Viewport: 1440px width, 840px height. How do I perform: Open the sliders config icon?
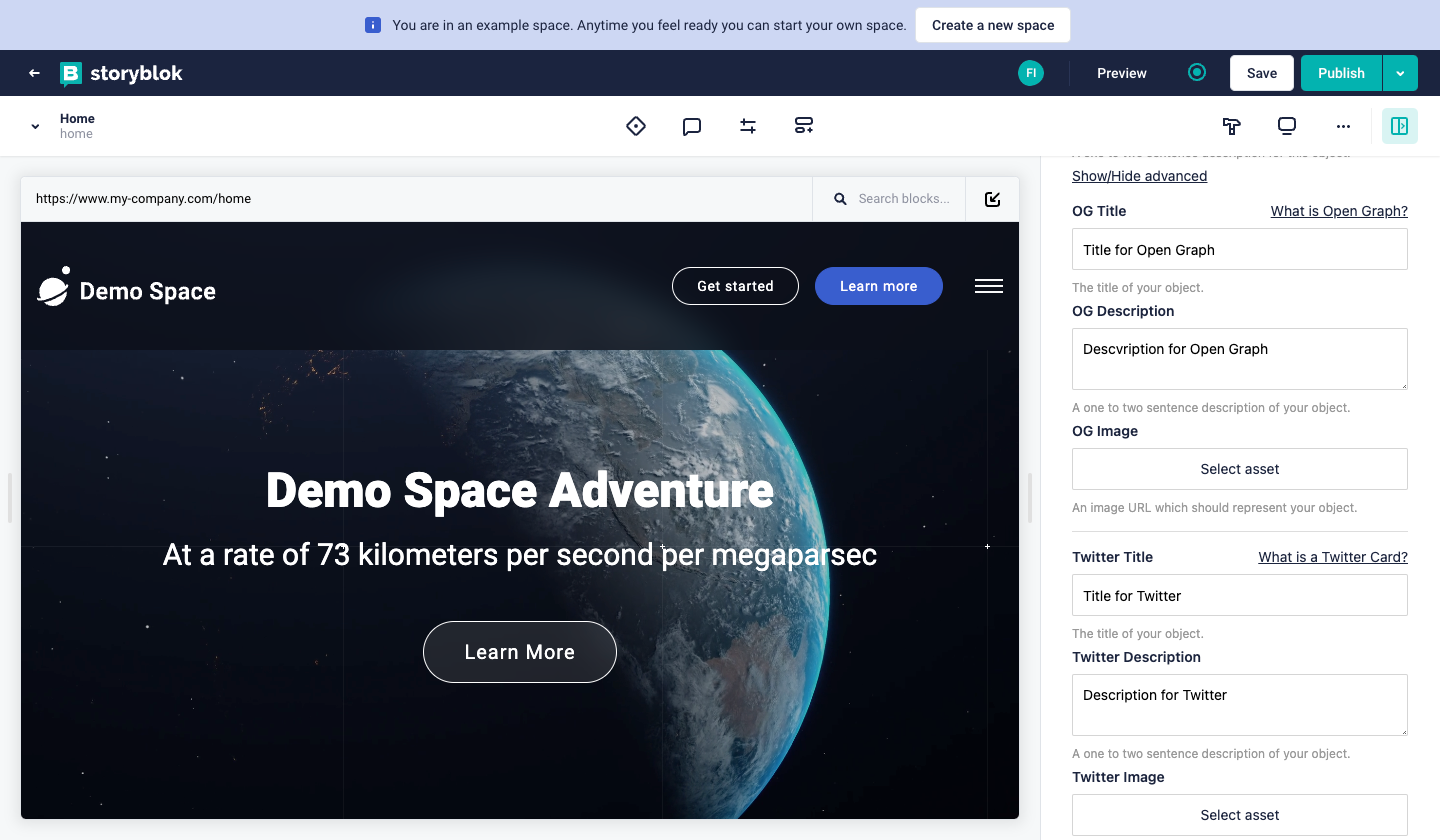click(x=748, y=126)
